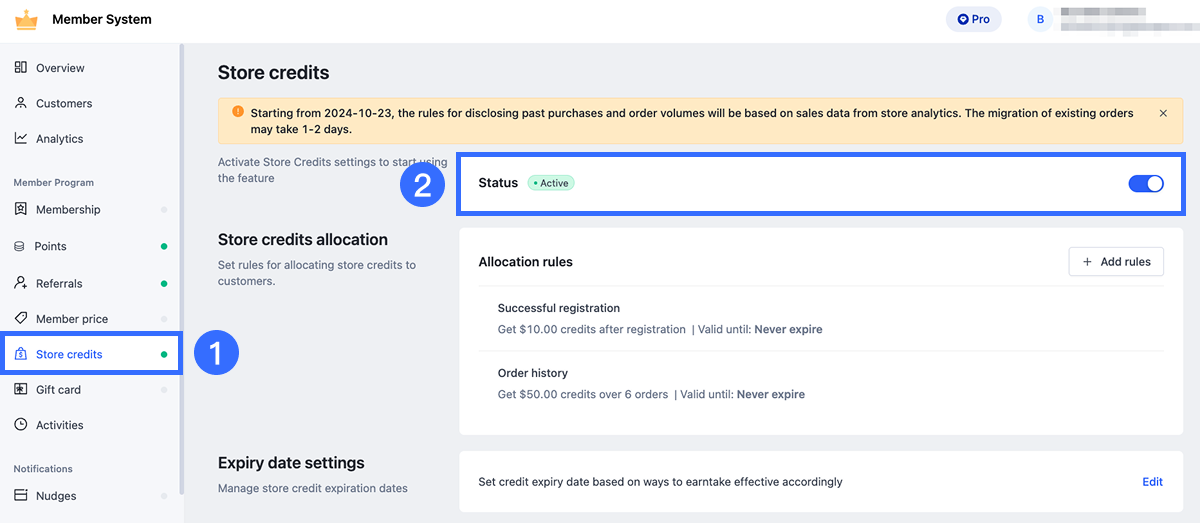Click the Points coin stack icon
The image size is (1200, 523).
pos(20,246)
